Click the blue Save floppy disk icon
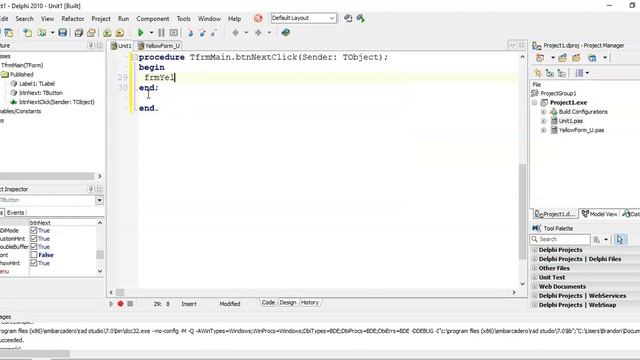640x360 pixels. (x=62, y=33)
